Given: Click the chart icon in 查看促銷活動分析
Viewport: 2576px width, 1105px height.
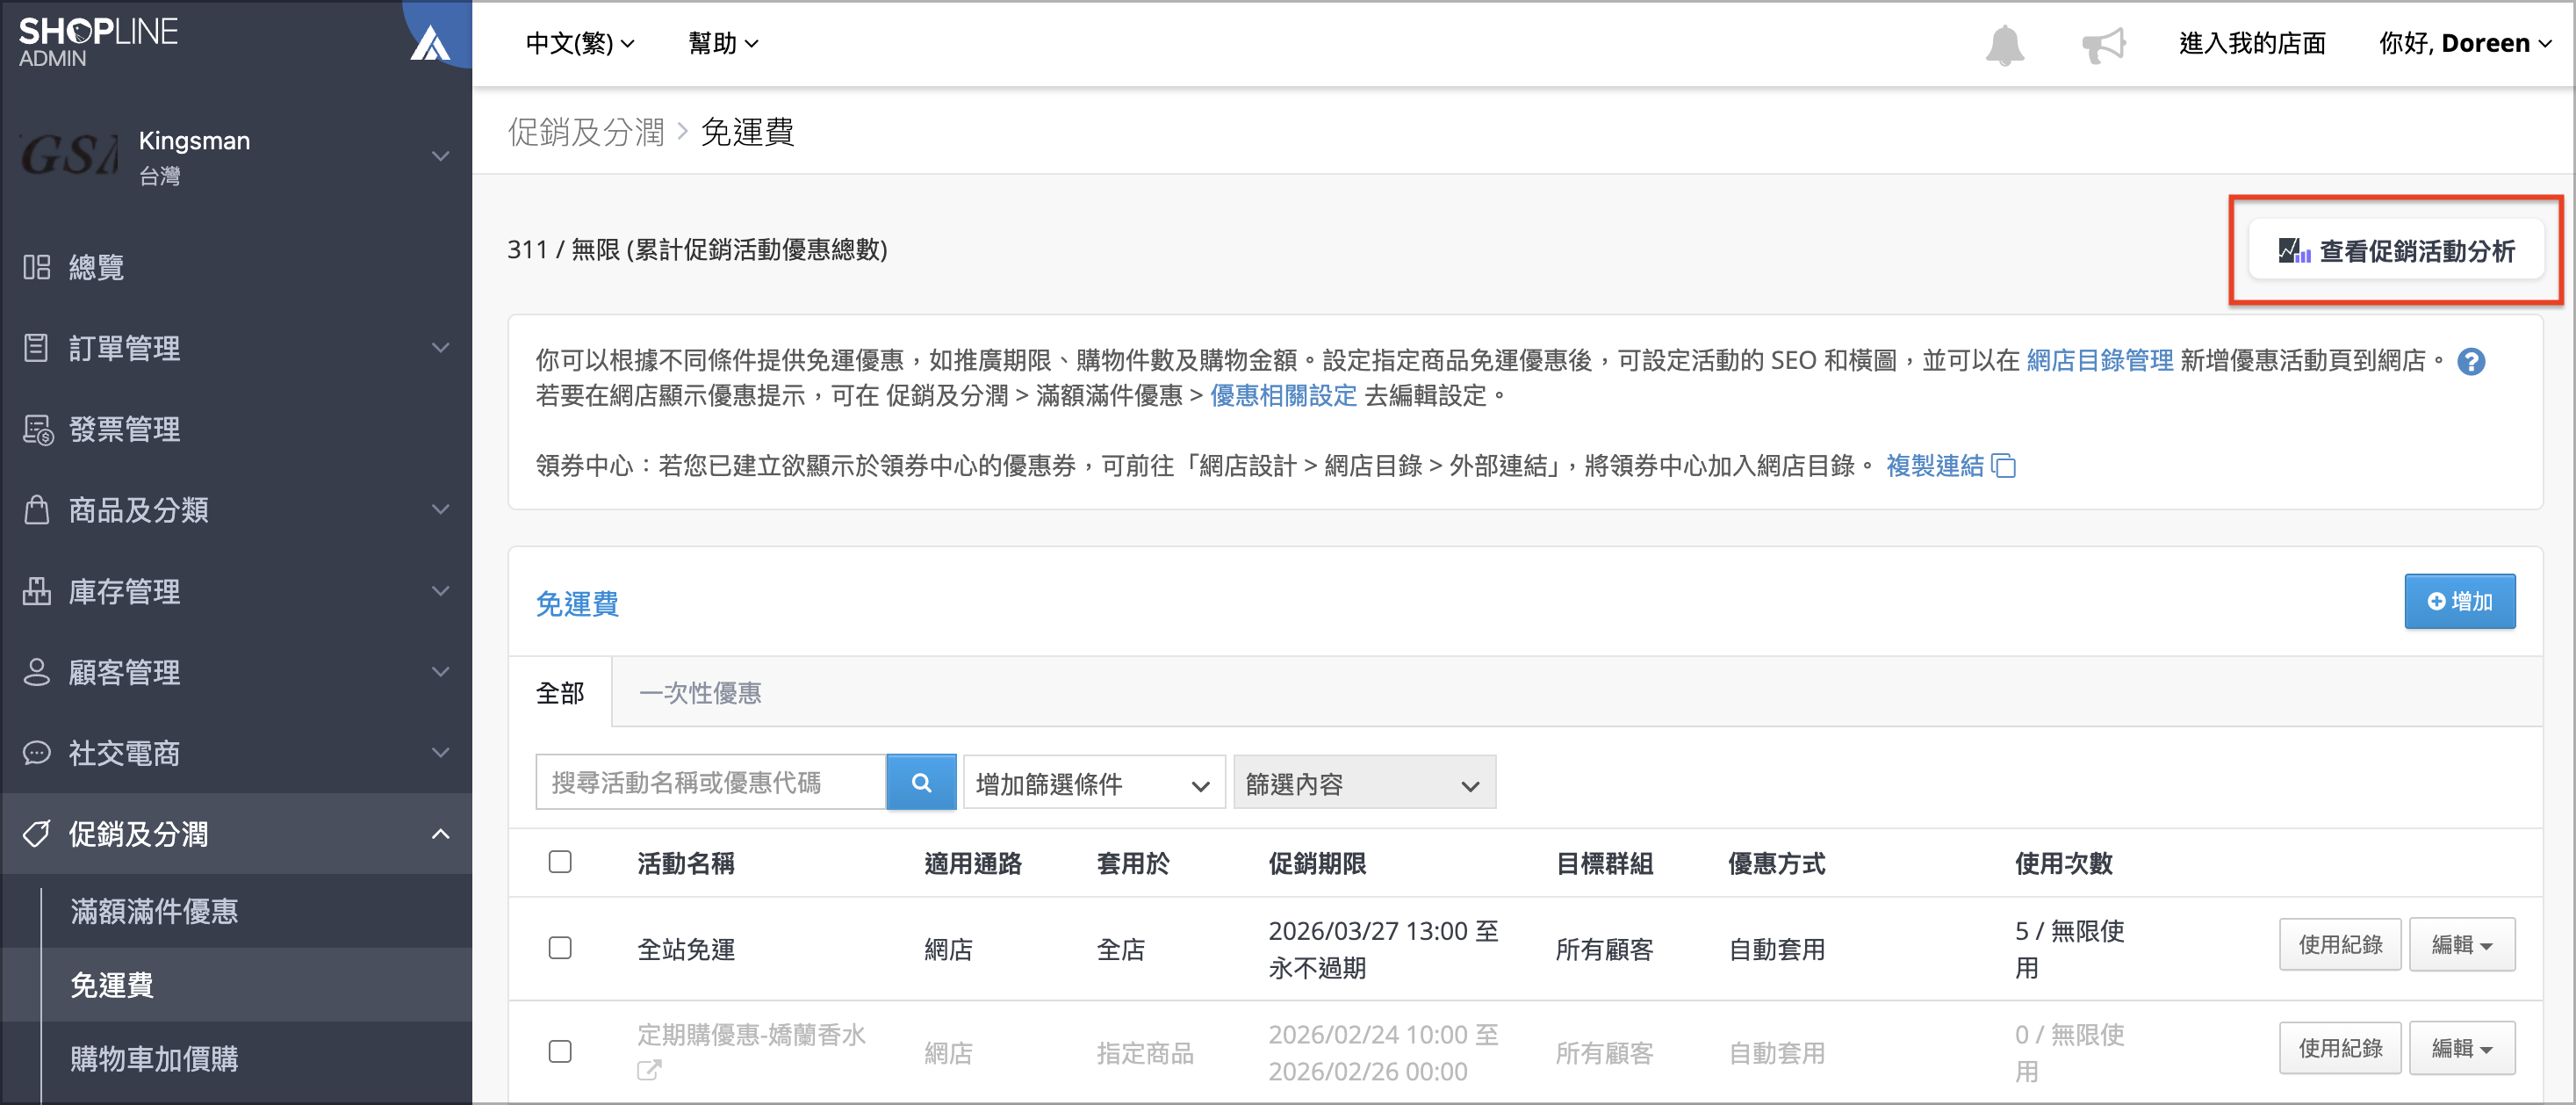Looking at the screenshot, I should [2294, 251].
